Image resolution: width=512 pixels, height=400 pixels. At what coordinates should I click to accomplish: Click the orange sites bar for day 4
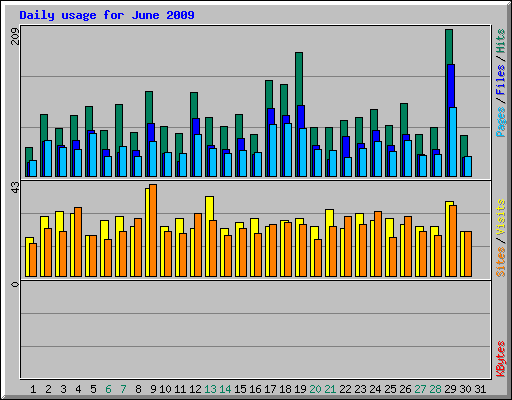pyautogui.click(x=78, y=242)
